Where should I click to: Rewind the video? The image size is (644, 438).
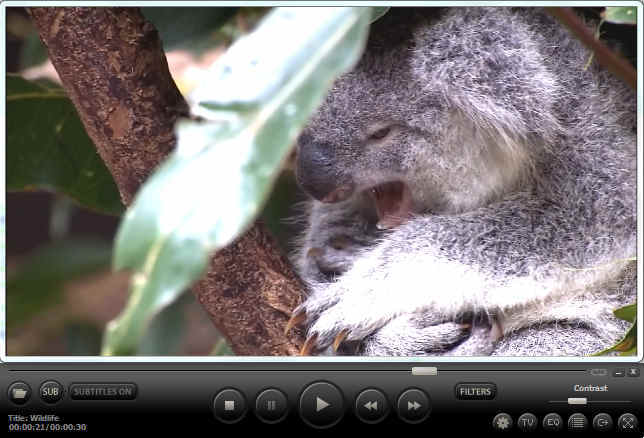pos(370,405)
